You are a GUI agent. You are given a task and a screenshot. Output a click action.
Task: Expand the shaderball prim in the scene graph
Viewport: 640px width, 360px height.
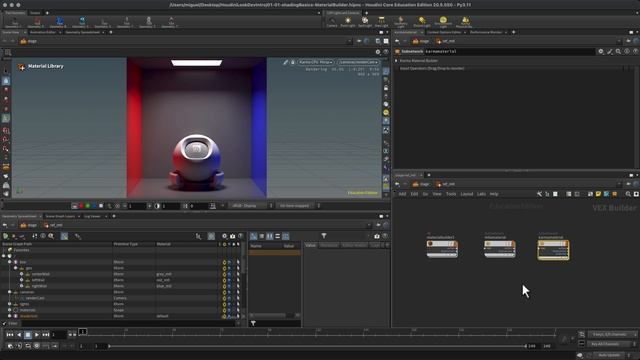tap(10, 316)
